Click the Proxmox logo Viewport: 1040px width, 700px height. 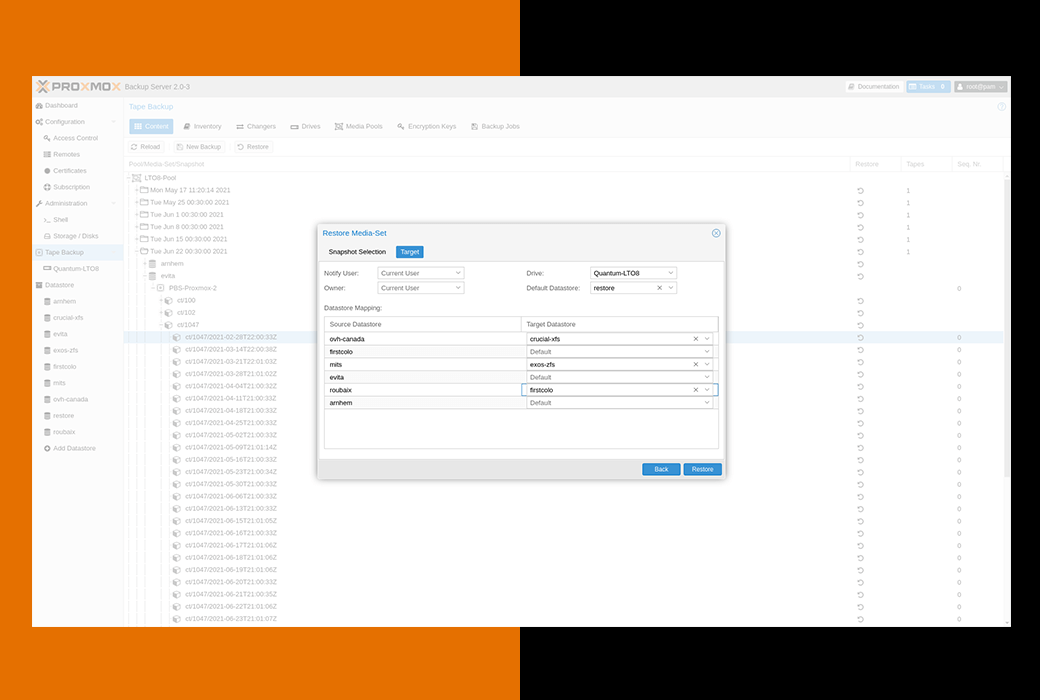(78, 87)
